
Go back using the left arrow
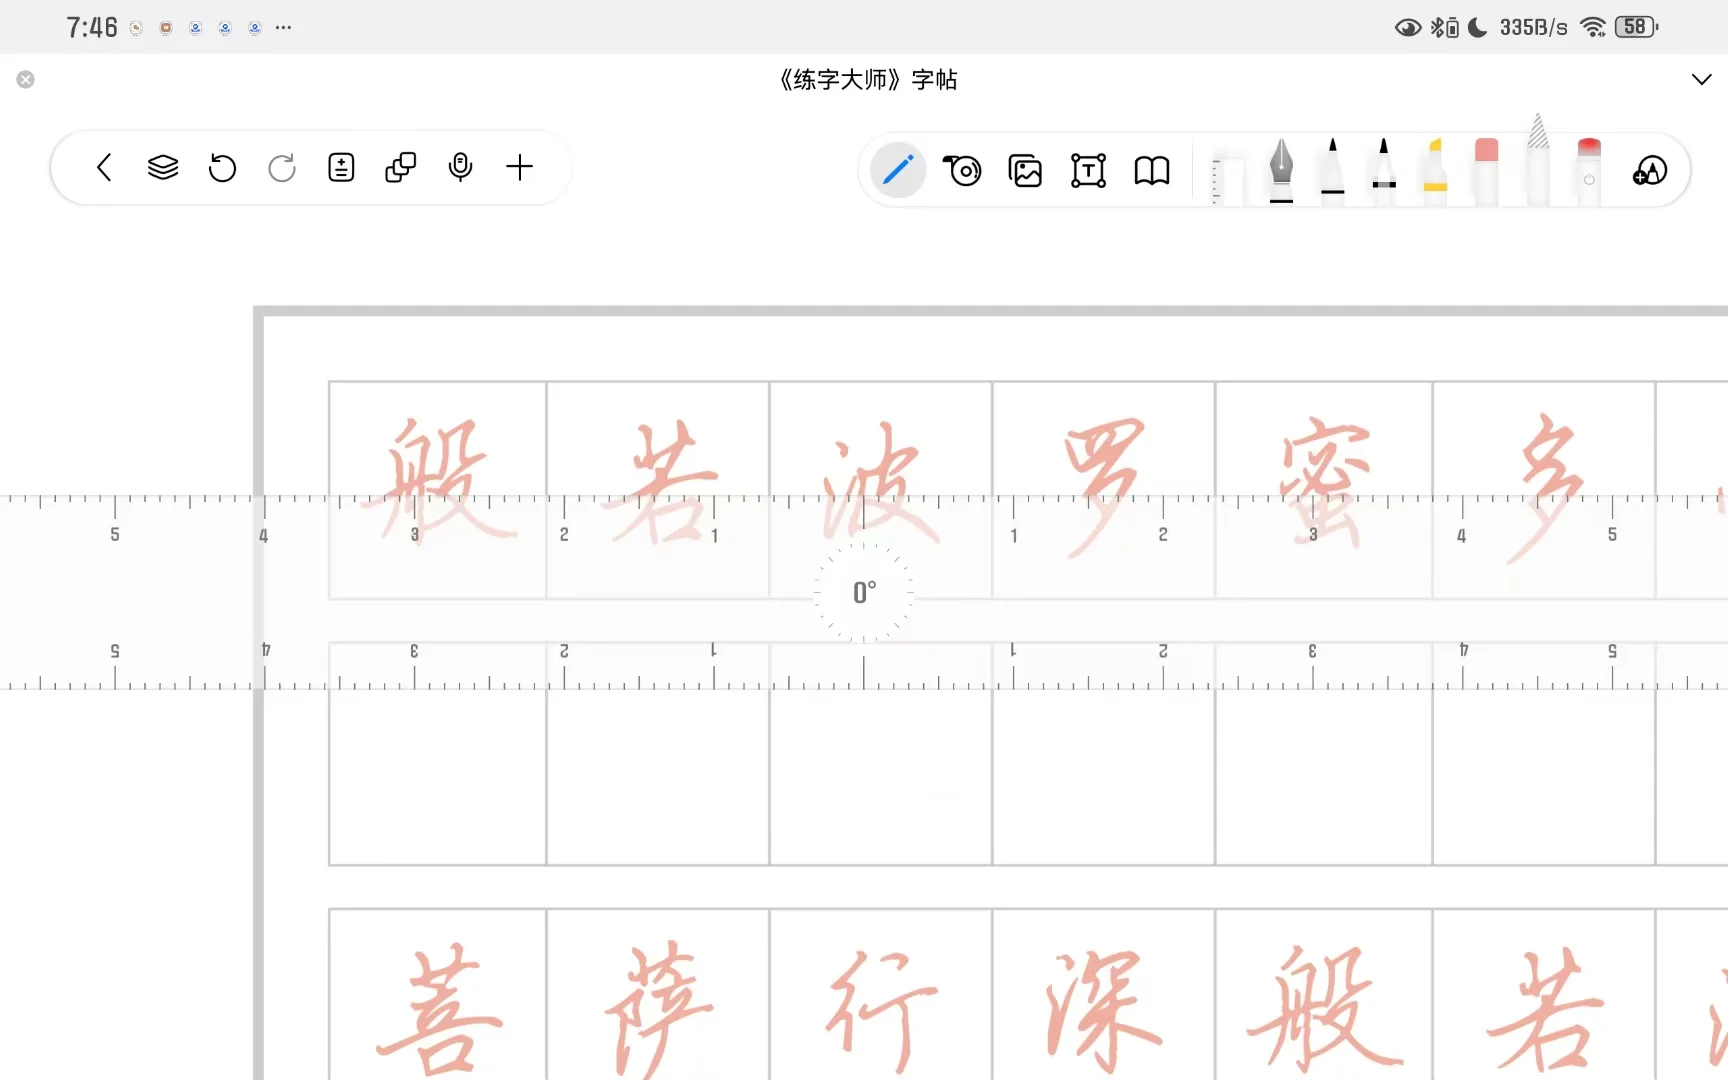click(x=104, y=167)
